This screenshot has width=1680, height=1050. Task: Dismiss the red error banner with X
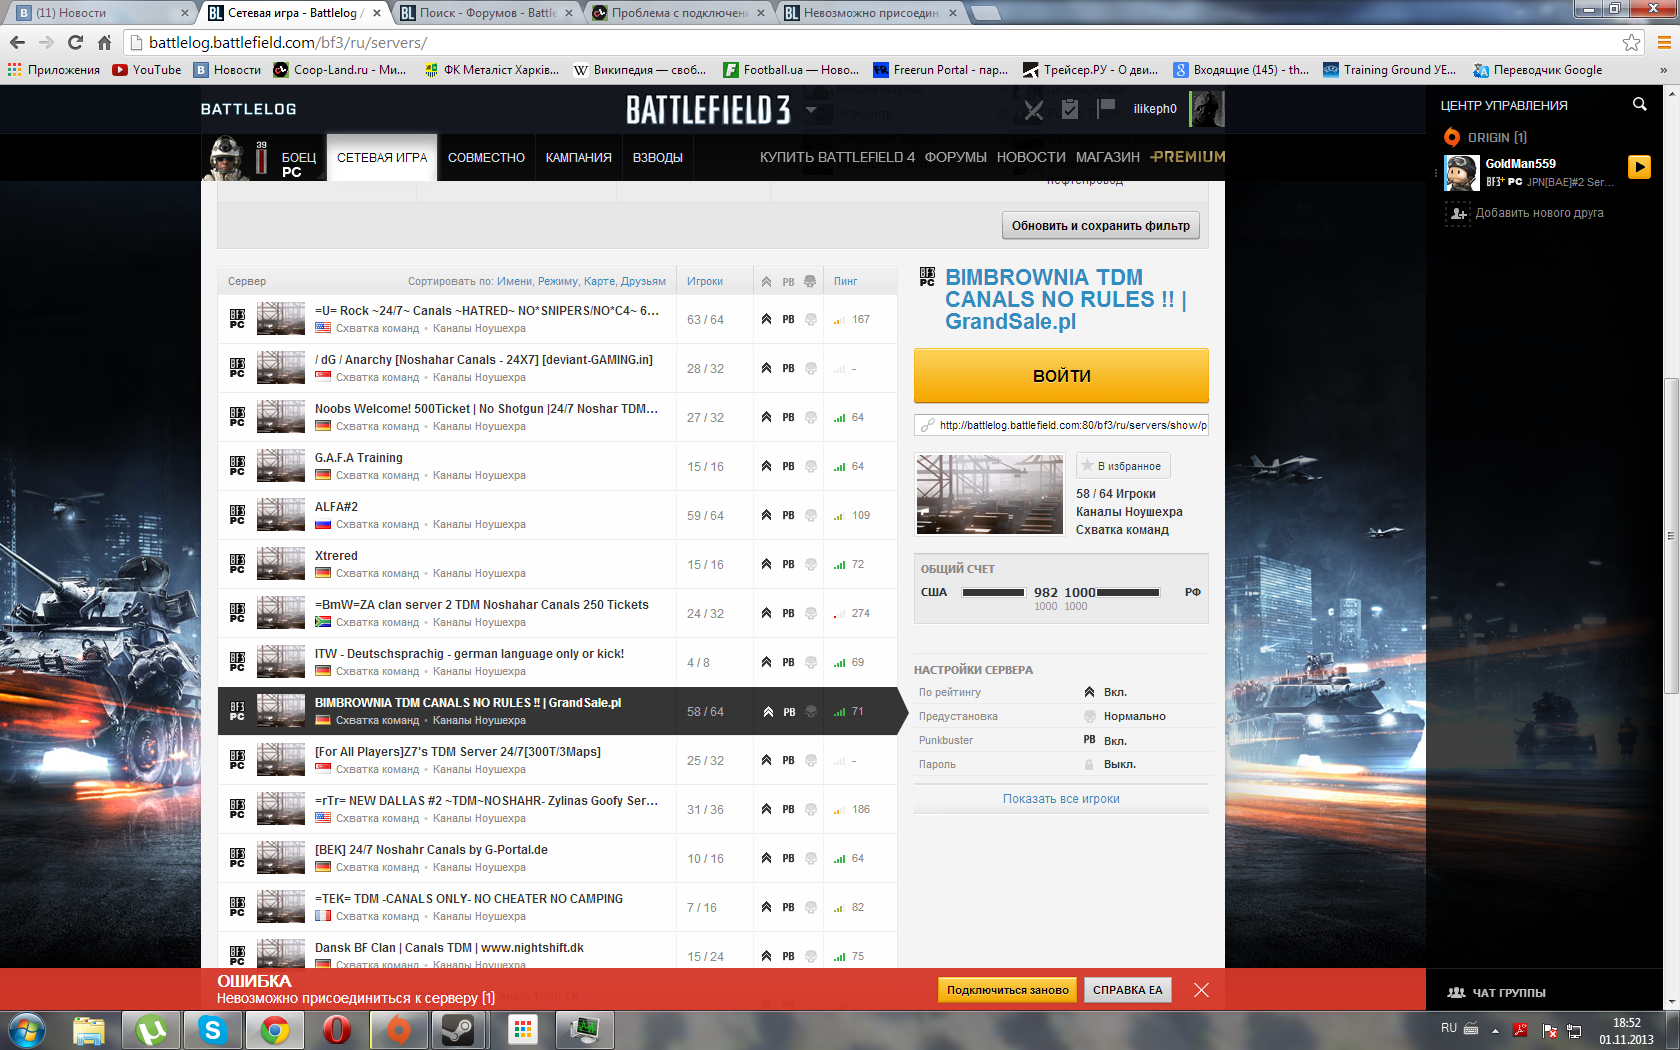pyautogui.click(x=1201, y=990)
